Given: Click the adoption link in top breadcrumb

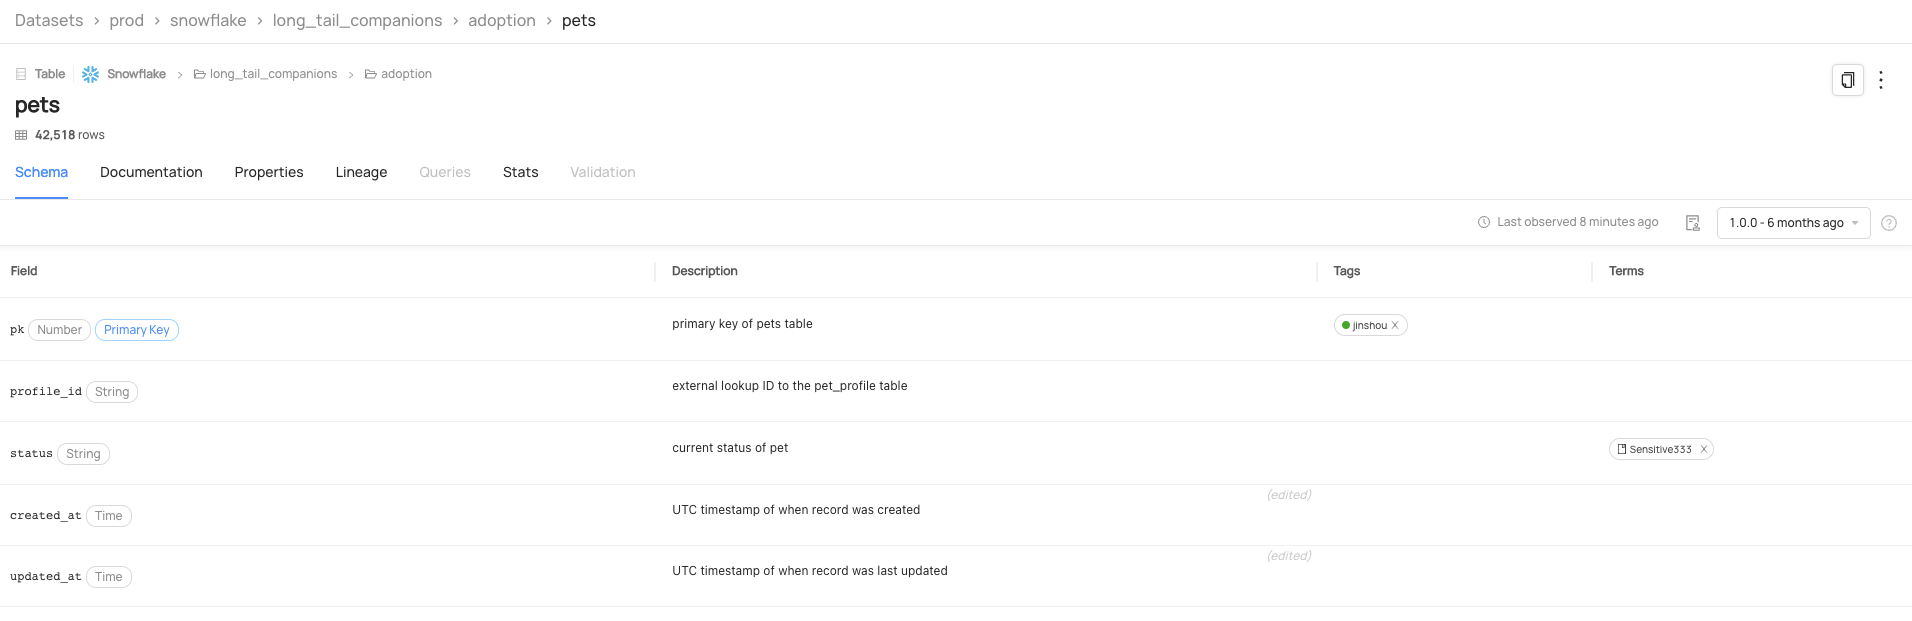Looking at the screenshot, I should click(502, 20).
